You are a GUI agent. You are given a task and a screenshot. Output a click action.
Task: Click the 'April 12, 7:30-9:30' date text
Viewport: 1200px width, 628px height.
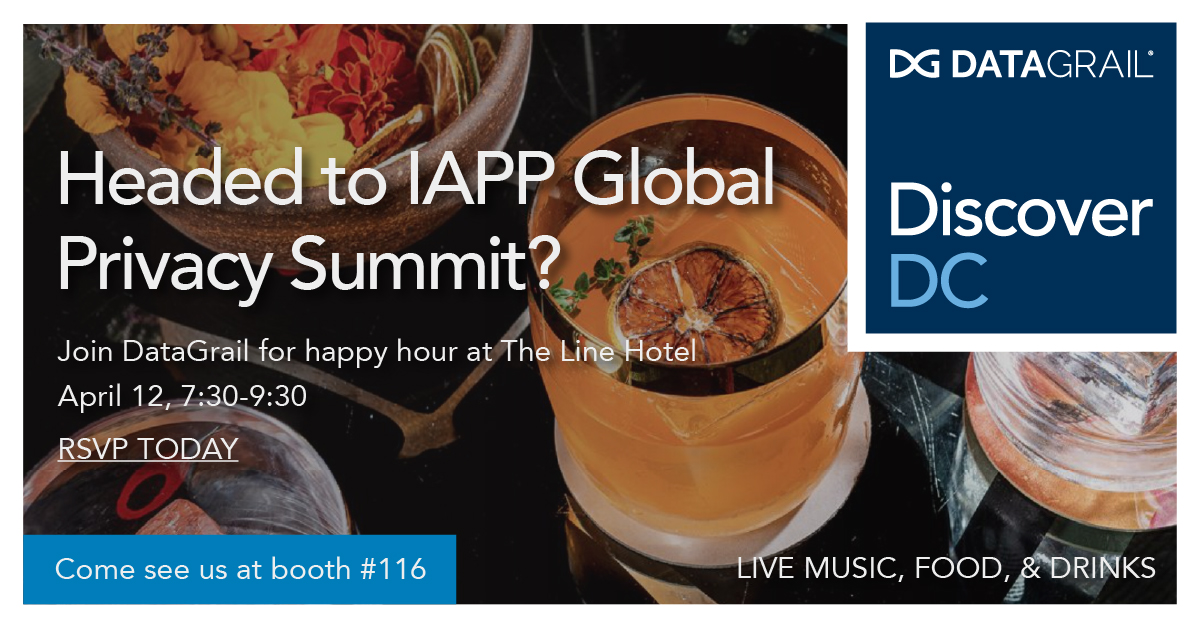pos(182,397)
